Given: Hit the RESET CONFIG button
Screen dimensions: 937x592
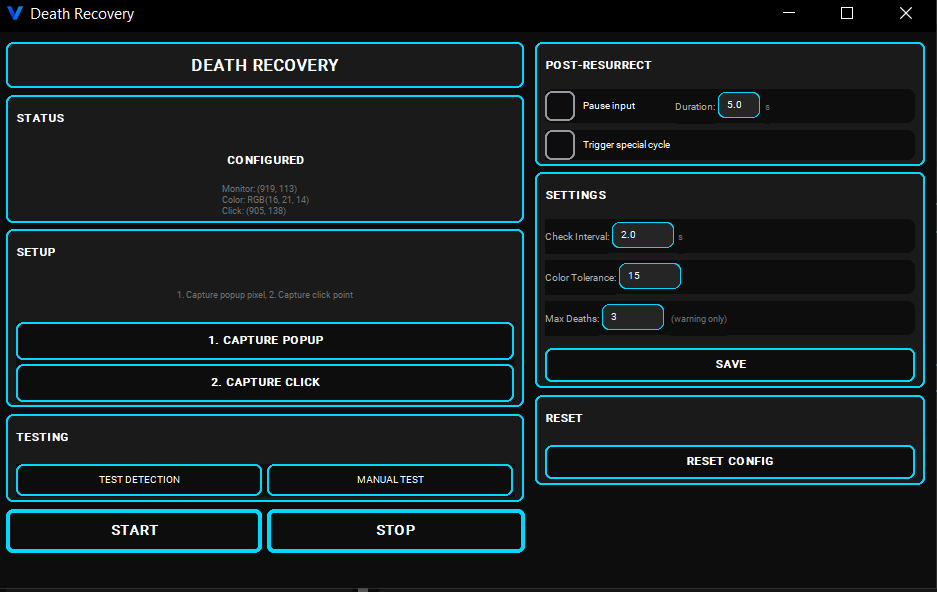Looking at the screenshot, I should point(730,462).
